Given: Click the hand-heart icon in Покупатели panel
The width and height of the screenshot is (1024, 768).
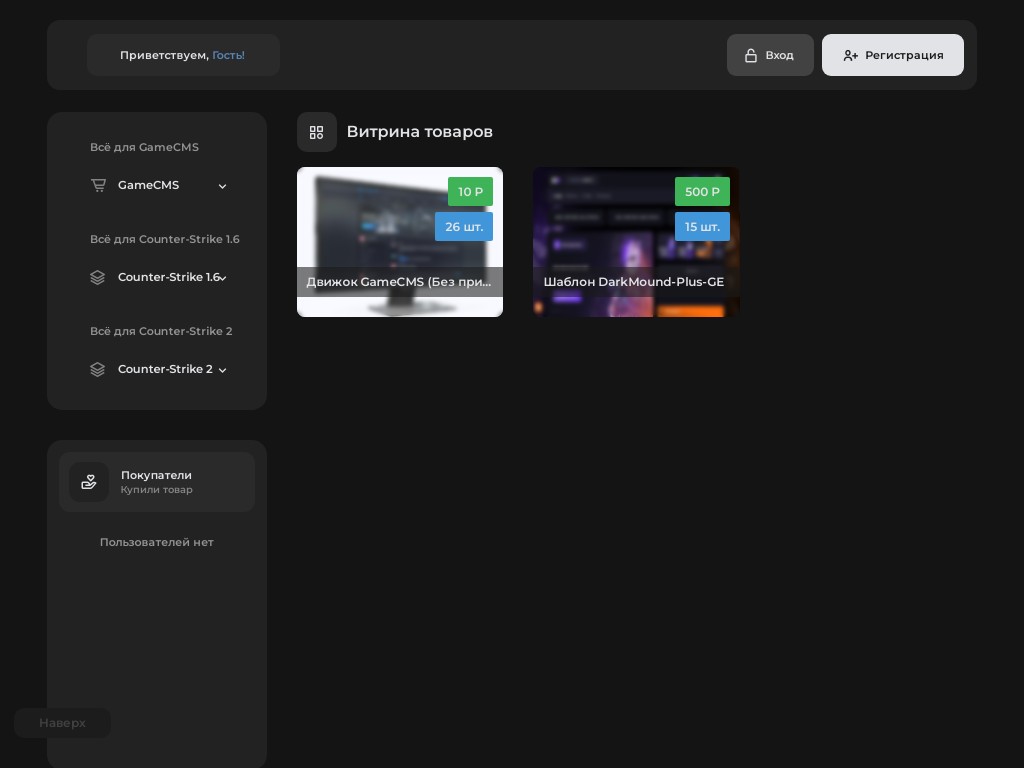Looking at the screenshot, I should [x=89, y=482].
